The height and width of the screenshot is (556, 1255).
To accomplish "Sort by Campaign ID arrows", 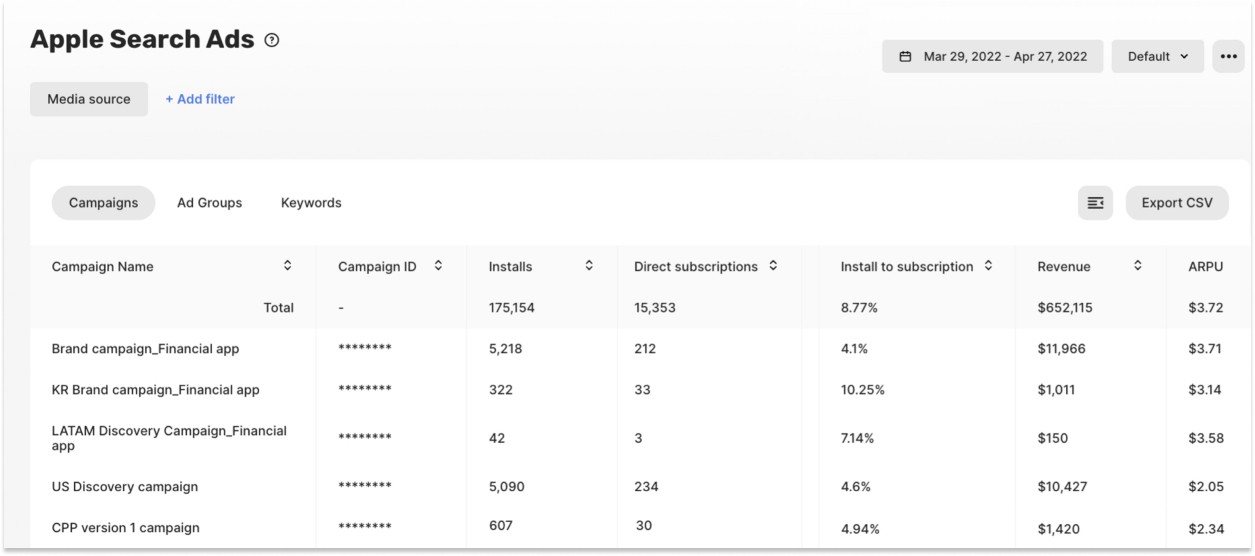I will [438, 266].
